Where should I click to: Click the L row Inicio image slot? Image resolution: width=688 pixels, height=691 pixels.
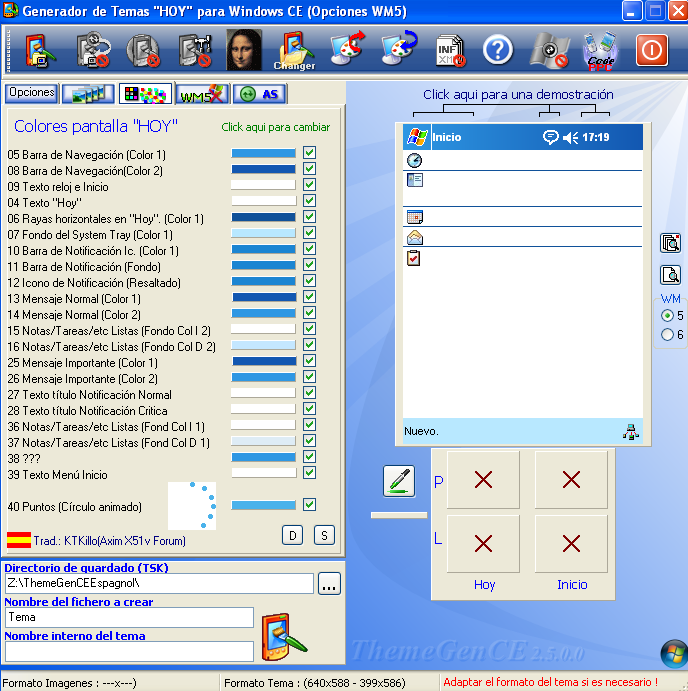click(x=571, y=544)
